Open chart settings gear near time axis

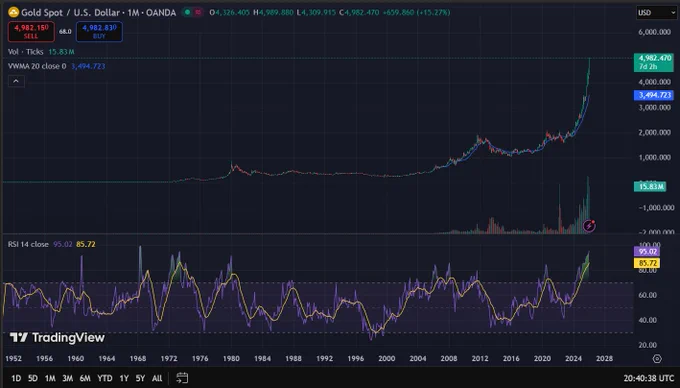(657, 359)
